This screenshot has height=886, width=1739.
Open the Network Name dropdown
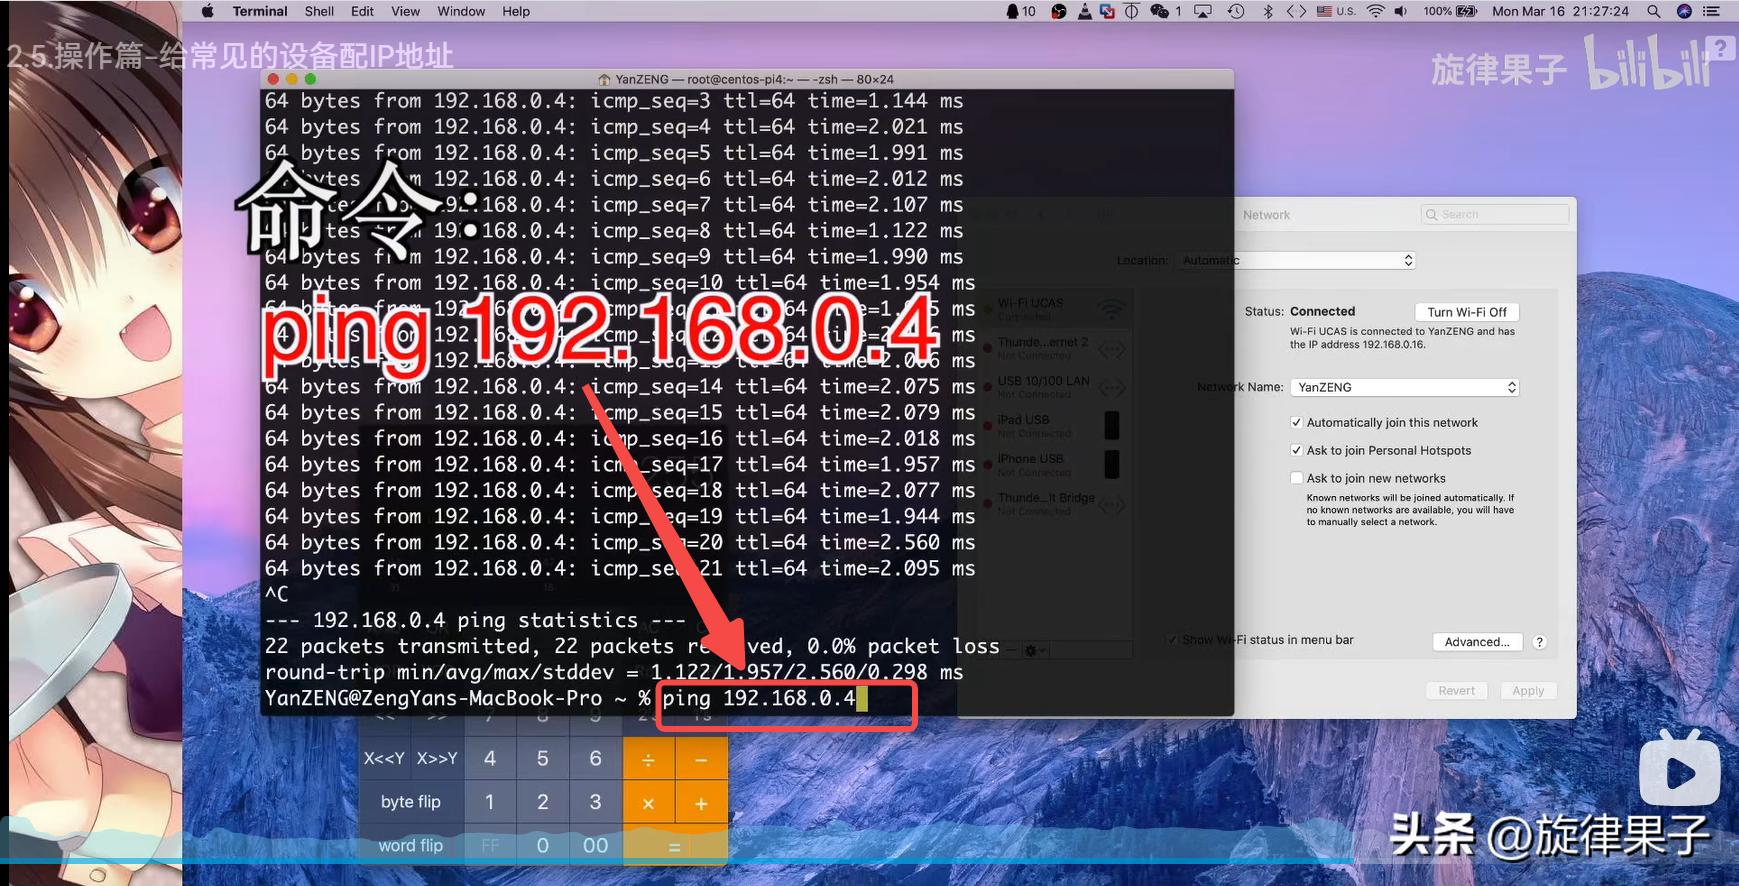pyautogui.click(x=1405, y=387)
